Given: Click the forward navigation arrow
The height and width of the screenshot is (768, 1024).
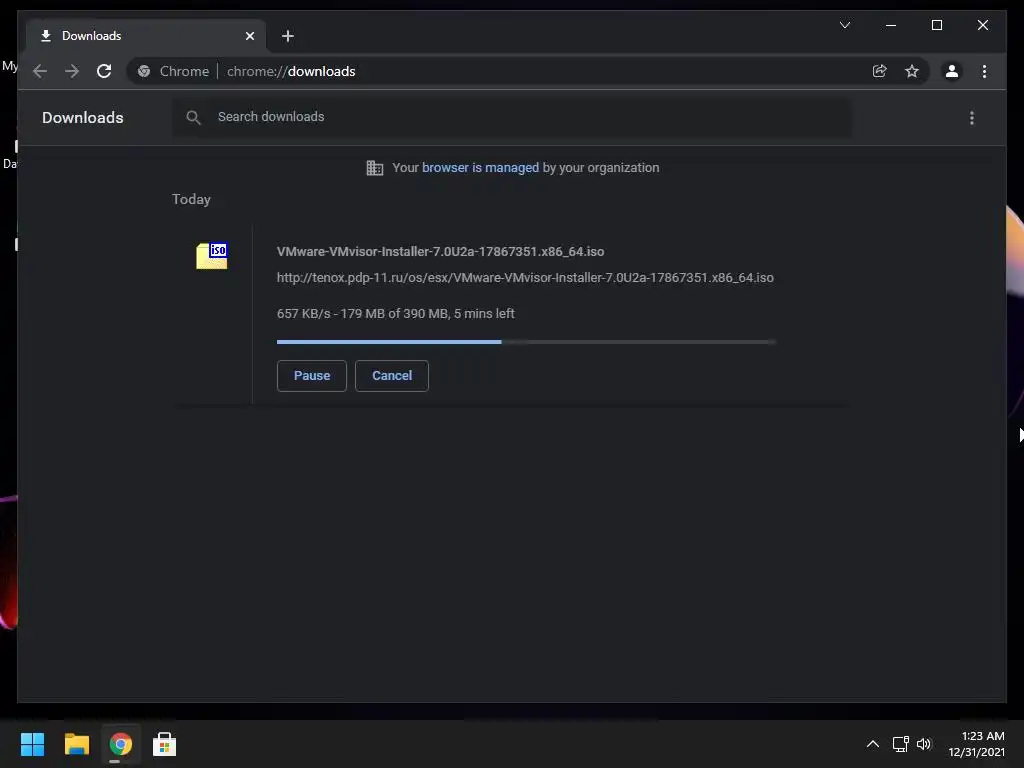Looking at the screenshot, I should [72, 71].
